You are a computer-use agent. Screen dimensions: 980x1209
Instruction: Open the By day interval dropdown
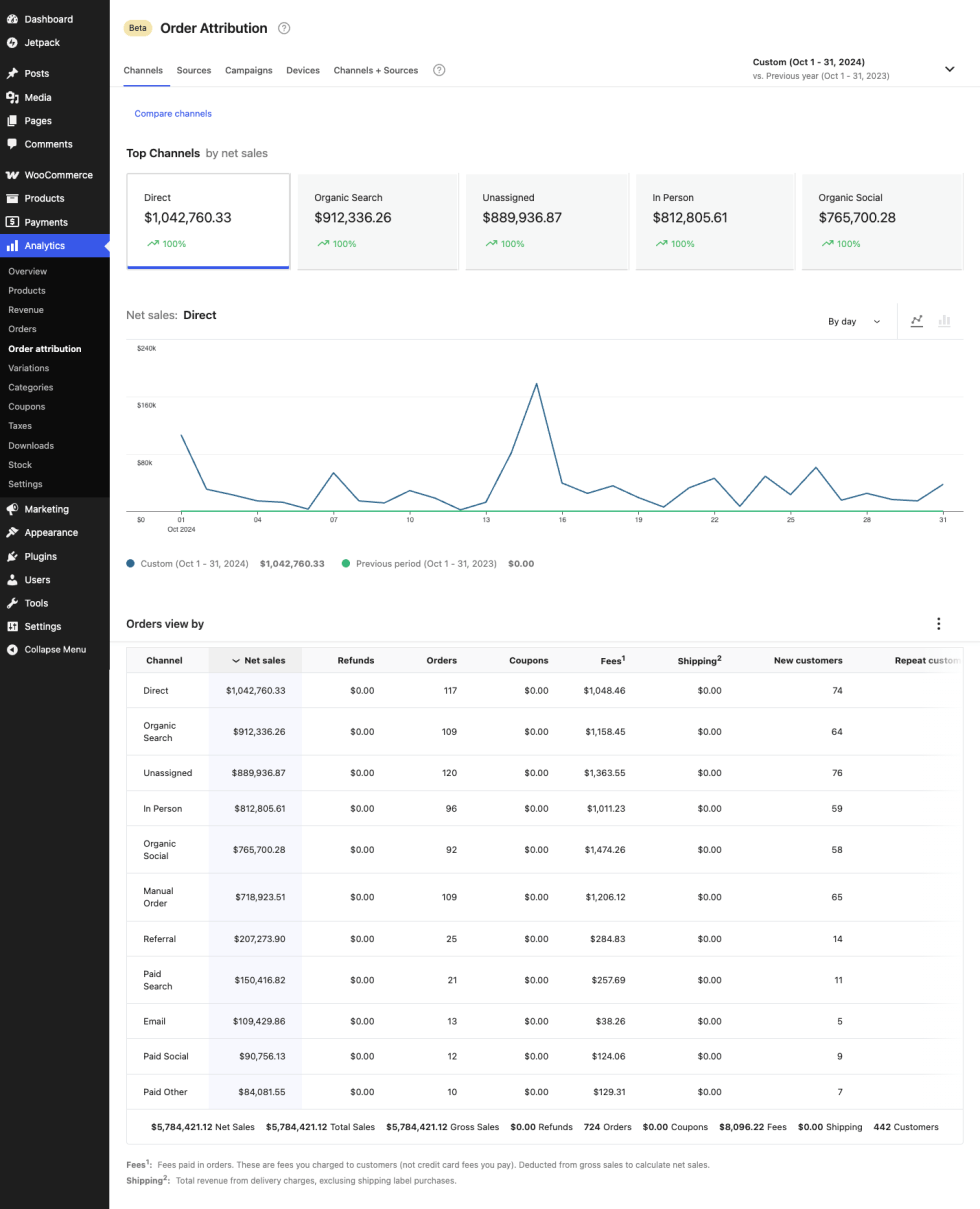(x=854, y=322)
